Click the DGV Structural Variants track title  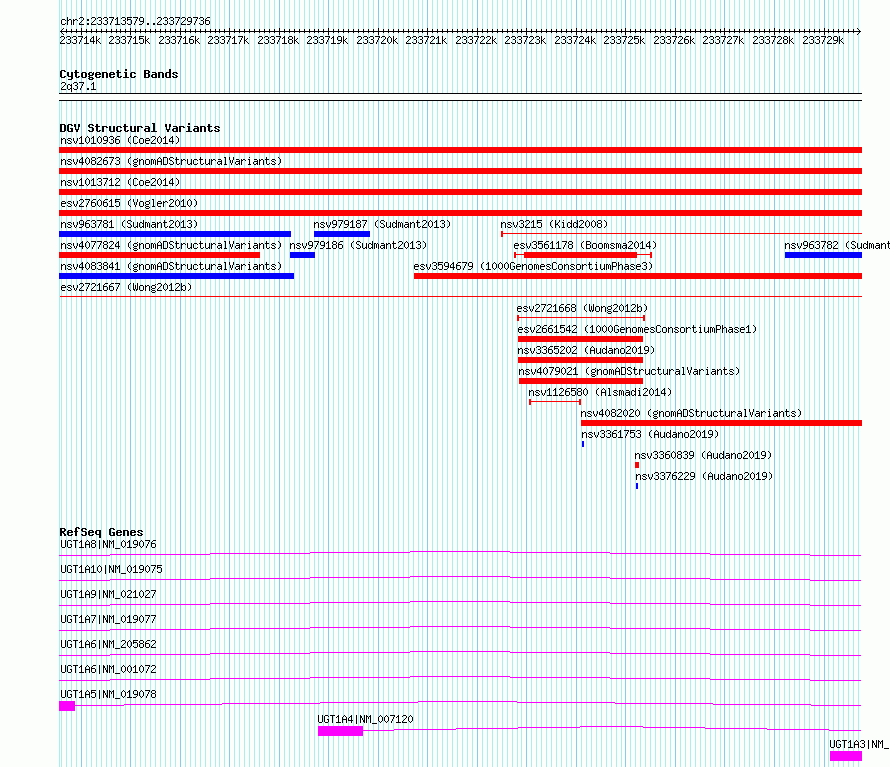(x=140, y=128)
